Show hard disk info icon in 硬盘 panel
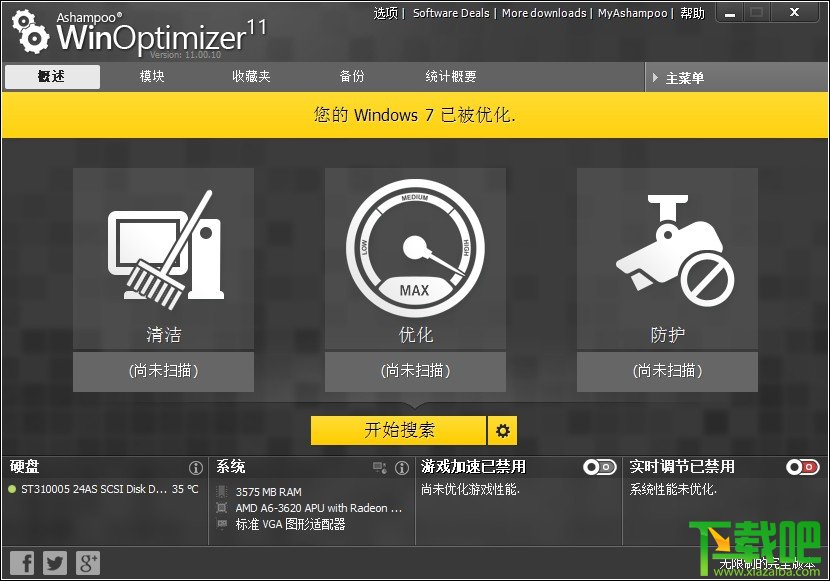 196,468
